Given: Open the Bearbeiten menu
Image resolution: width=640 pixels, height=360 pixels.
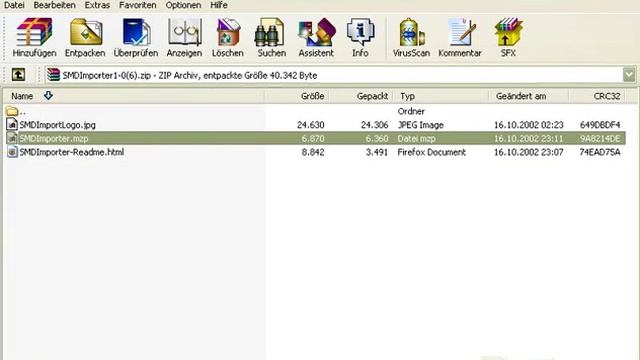Looking at the screenshot, I should pos(54,5).
